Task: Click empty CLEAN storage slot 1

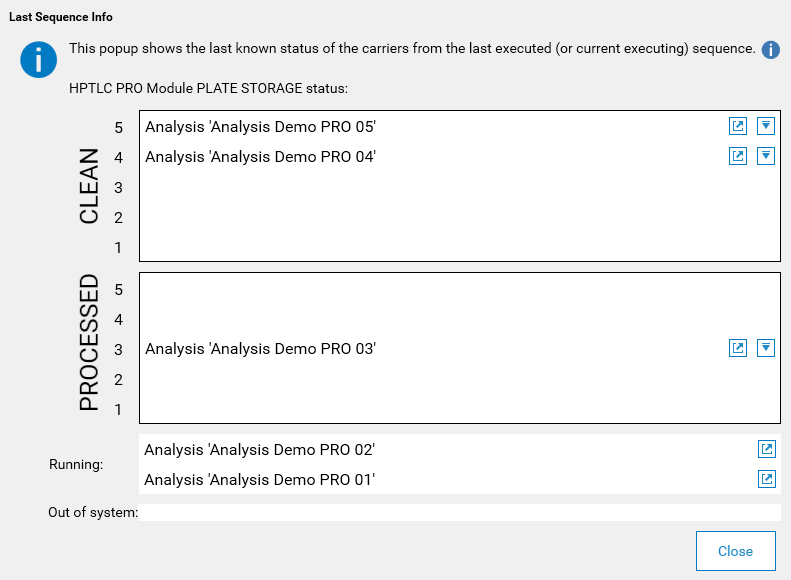Action: pos(460,248)
